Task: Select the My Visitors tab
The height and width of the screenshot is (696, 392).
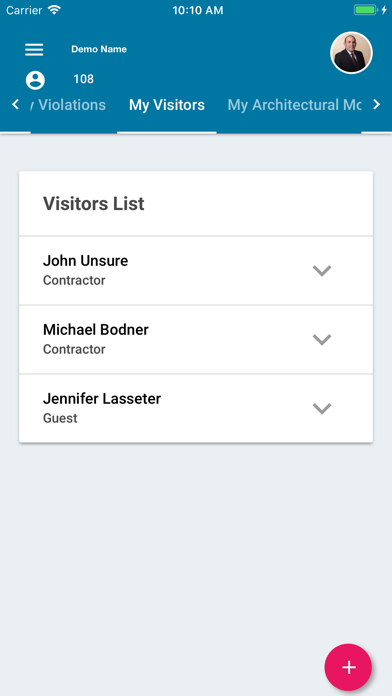Action: [x=167, y=105]
